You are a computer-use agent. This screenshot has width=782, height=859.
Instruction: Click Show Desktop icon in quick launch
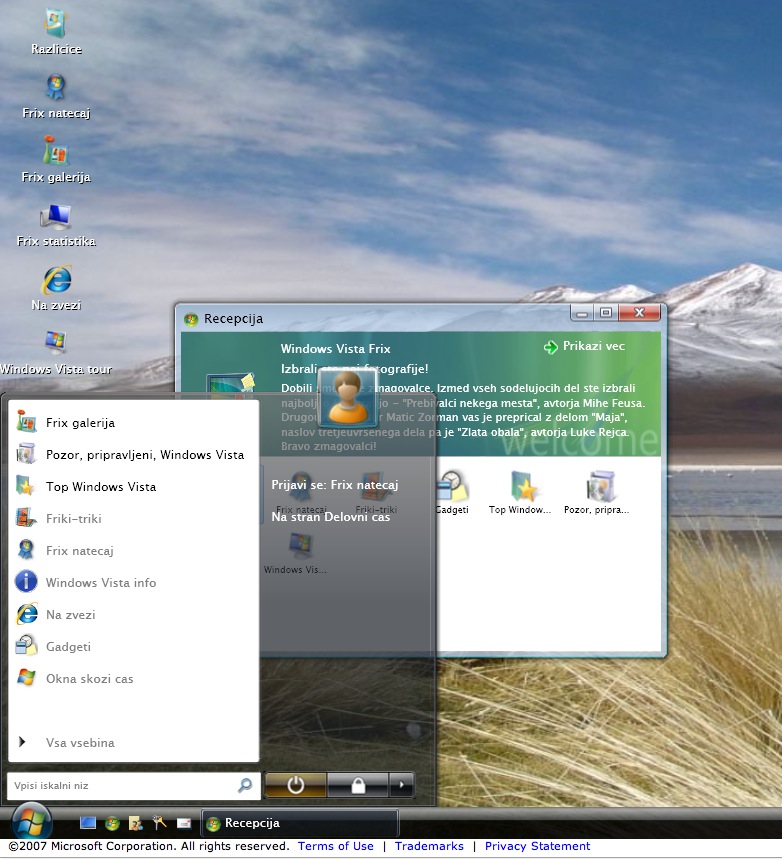pos(88,823)
